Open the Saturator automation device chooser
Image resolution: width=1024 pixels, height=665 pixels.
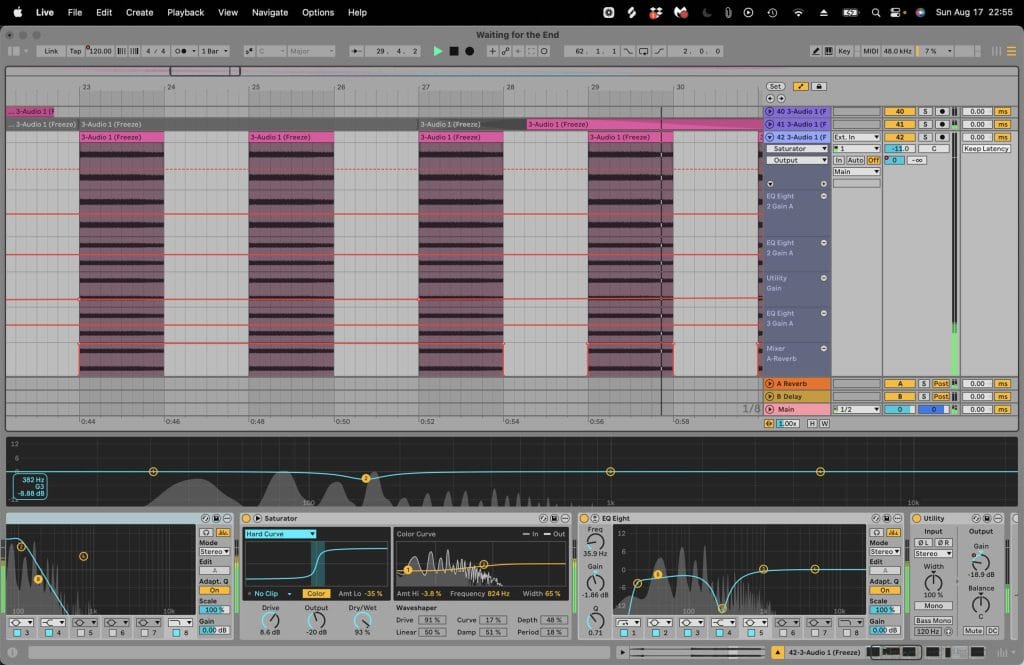(x=797, y=149)
